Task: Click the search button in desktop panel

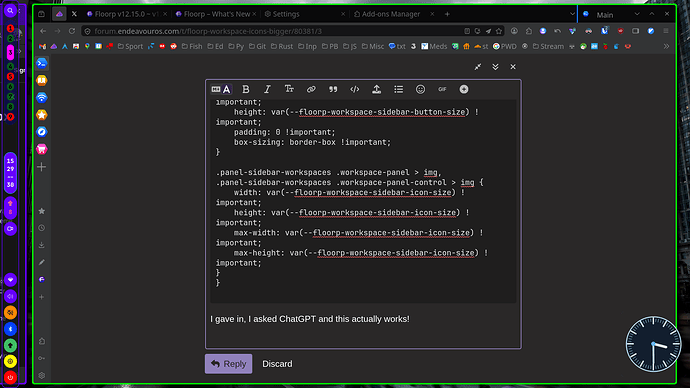Action: point(10,11)
